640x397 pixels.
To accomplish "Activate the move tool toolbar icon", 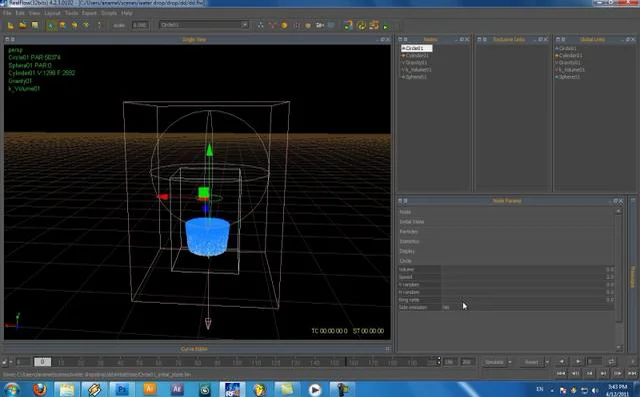I will (x=63, y=25).
